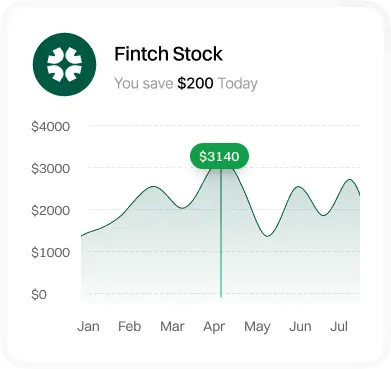The image size is (391, 369).
Task: Click the $200 savings amount
Action: [x=195, y=83]
